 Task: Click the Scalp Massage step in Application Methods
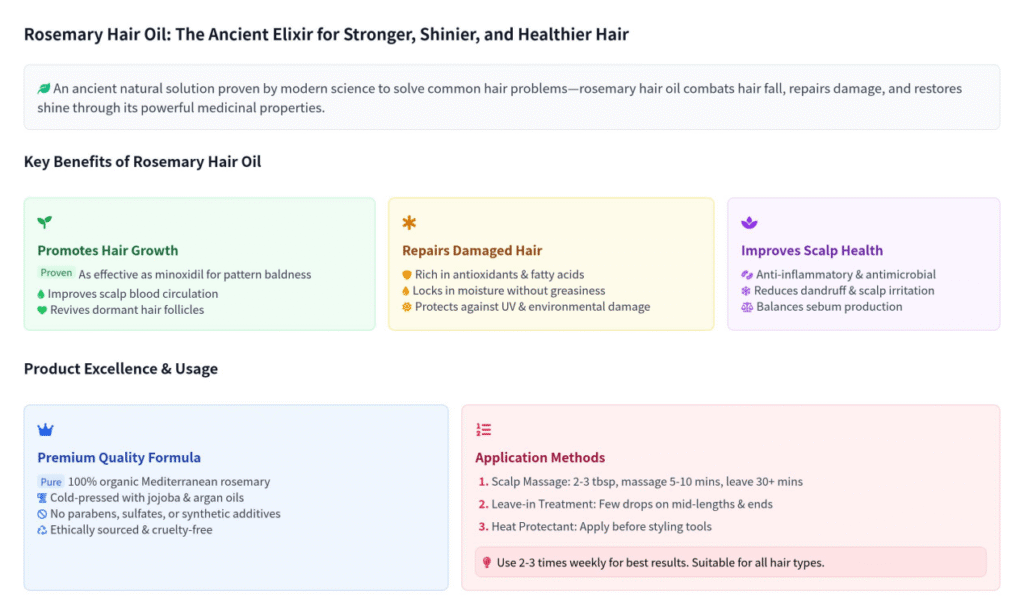pyautogui.click(x=646, y=482)
